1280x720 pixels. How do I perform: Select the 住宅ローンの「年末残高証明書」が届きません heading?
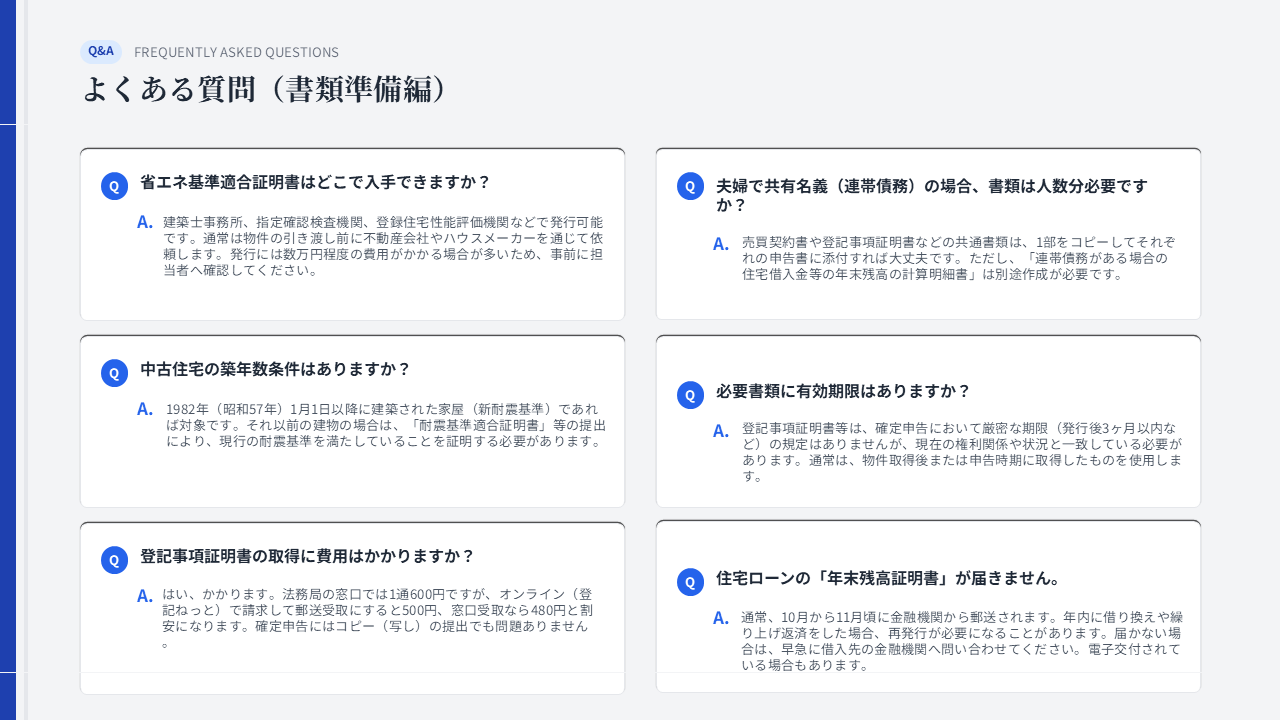coord(888,578)
